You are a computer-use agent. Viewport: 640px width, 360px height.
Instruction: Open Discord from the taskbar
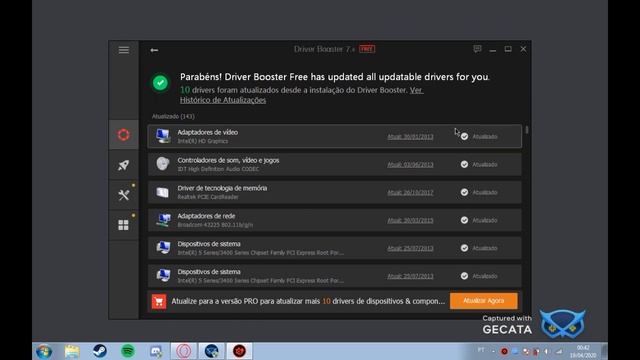(156, 351)
